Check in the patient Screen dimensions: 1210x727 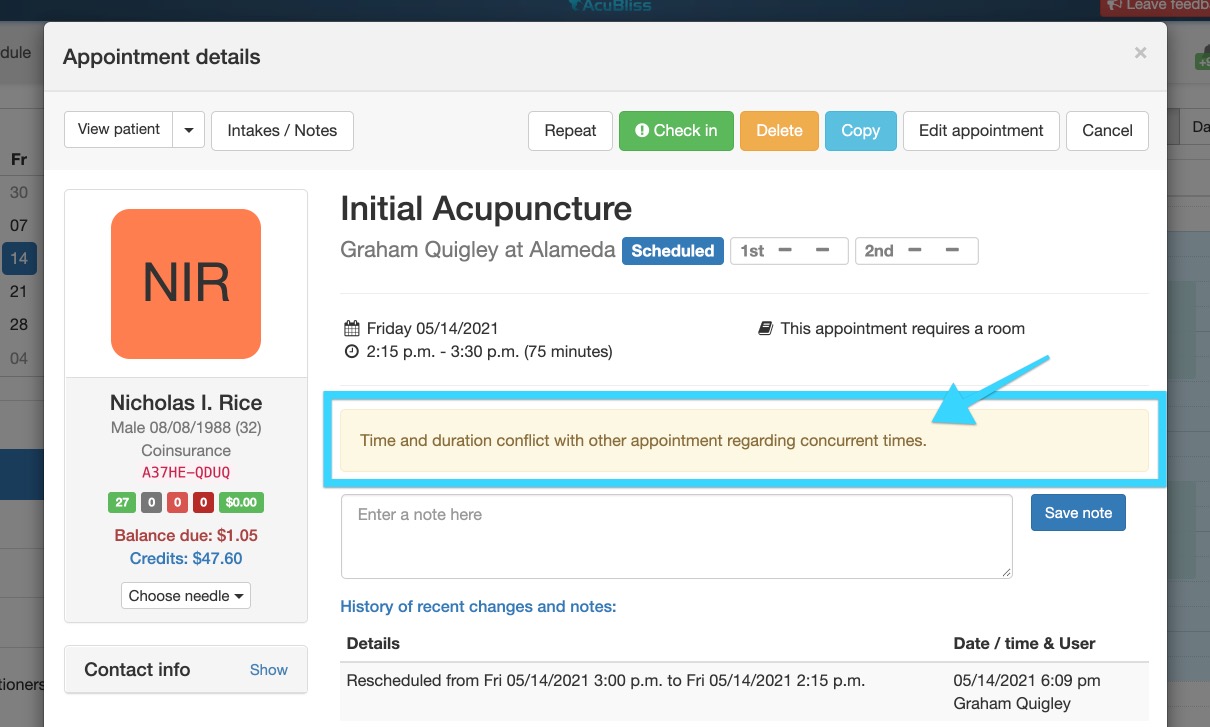(676, 131)
